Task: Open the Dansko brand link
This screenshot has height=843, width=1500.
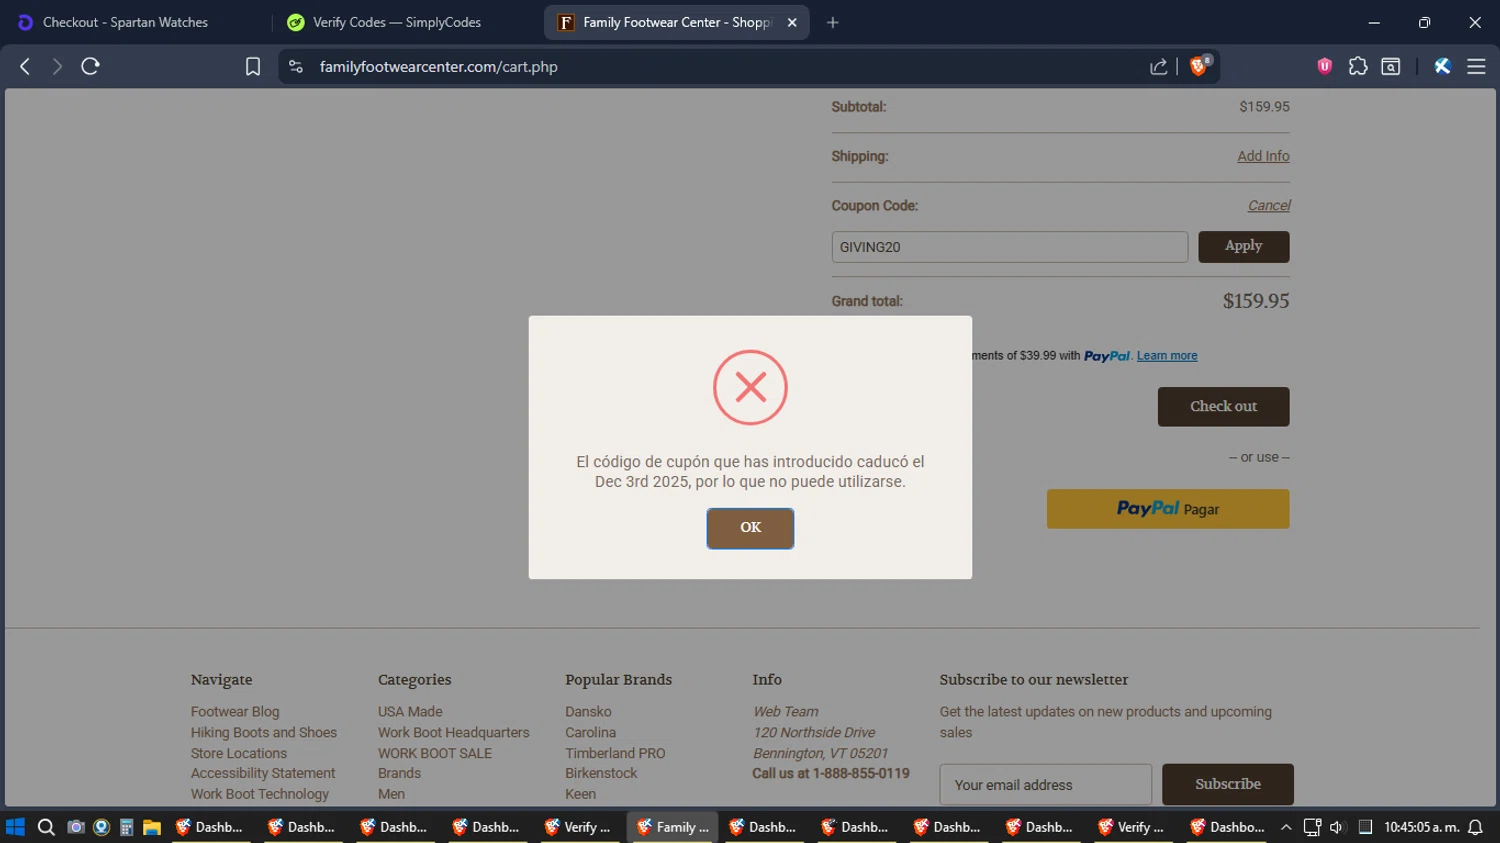Action: 588,711
